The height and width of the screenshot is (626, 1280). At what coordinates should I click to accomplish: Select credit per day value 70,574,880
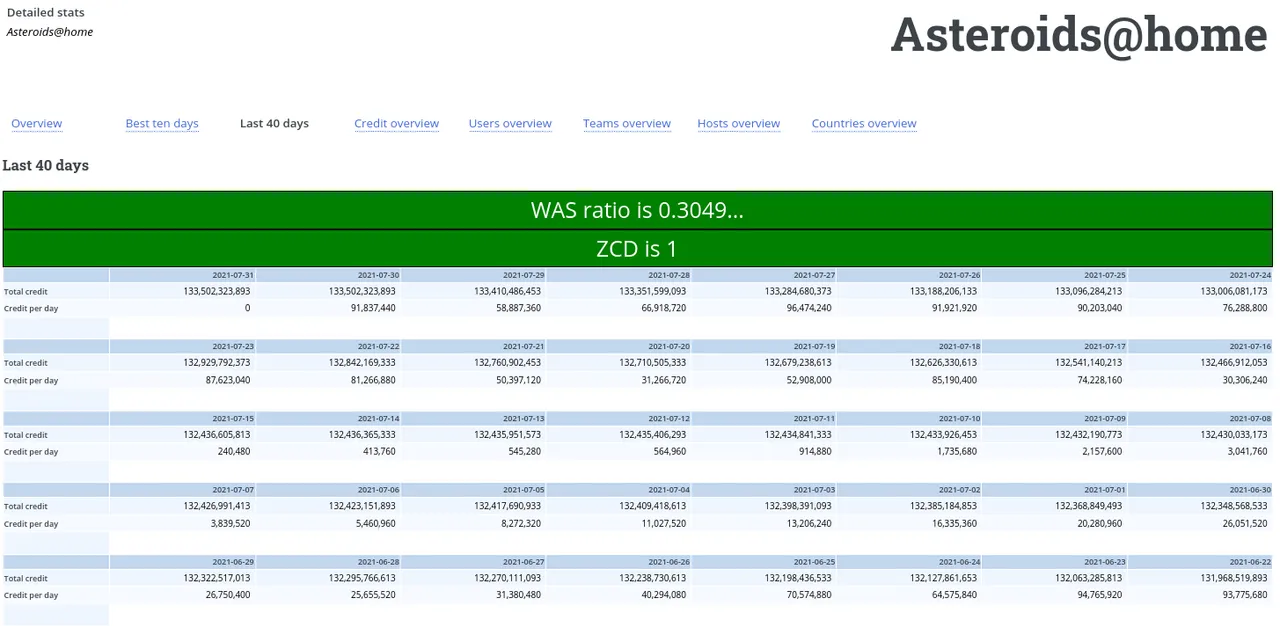tap(809, 595)
